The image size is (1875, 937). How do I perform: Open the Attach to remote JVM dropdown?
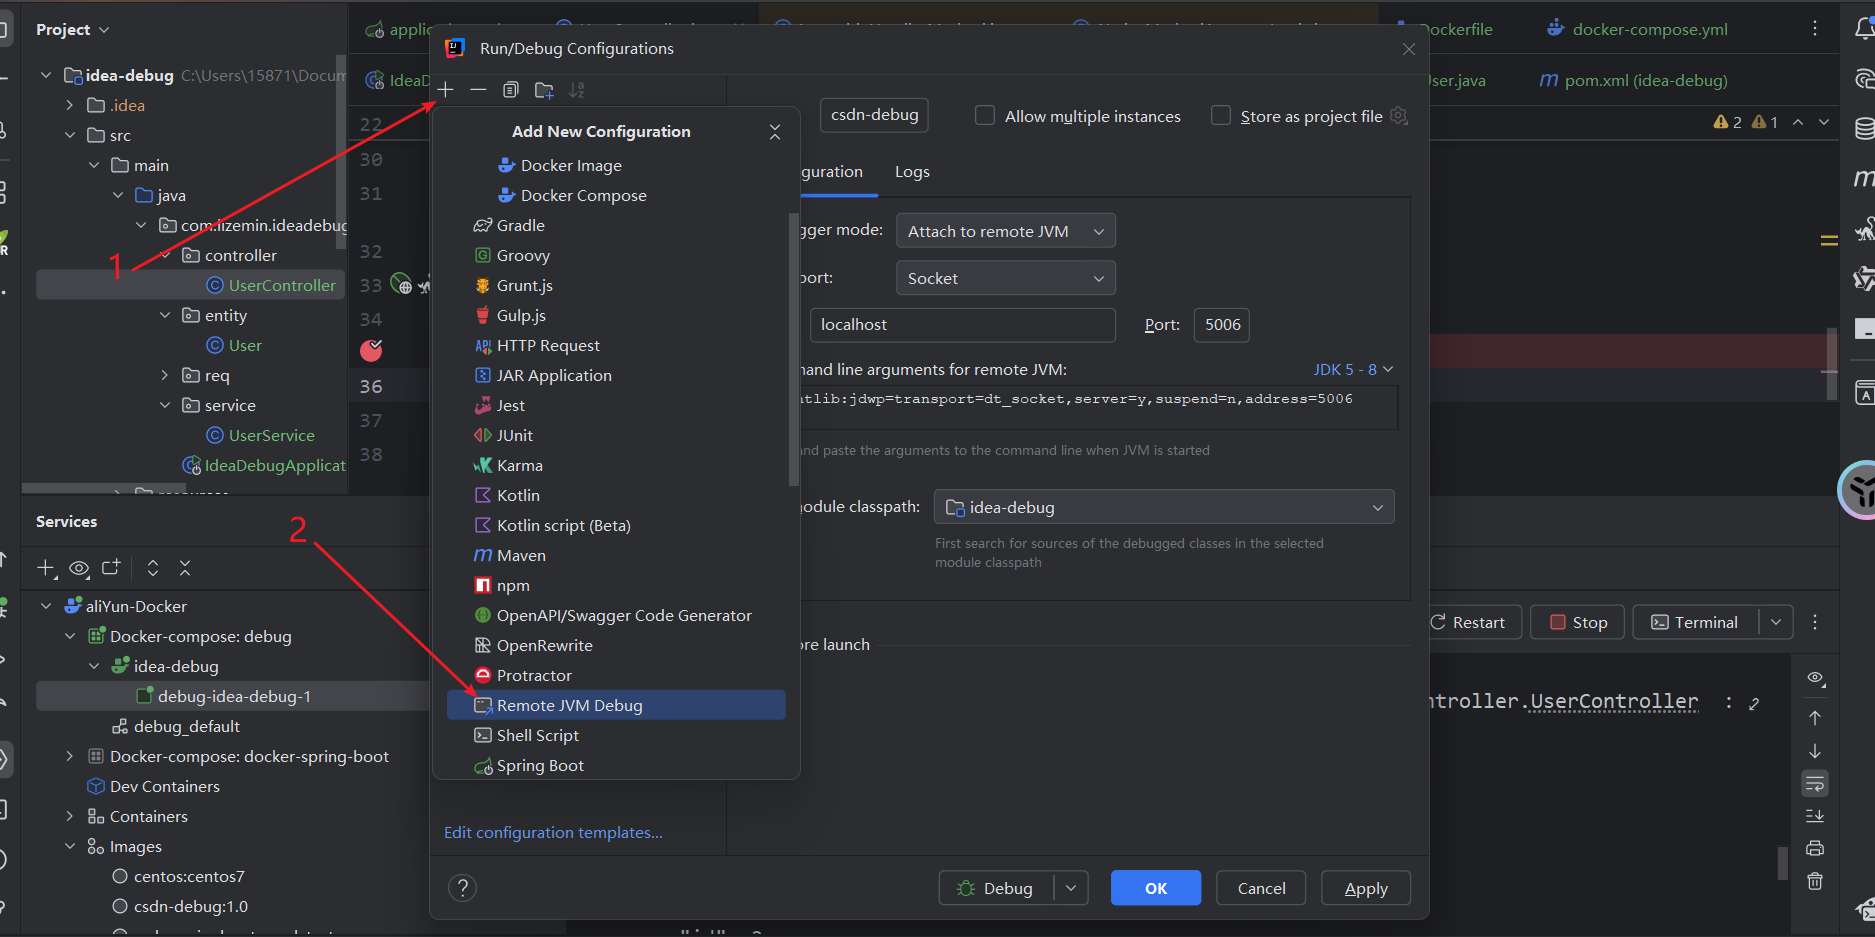pos(1005,231)
